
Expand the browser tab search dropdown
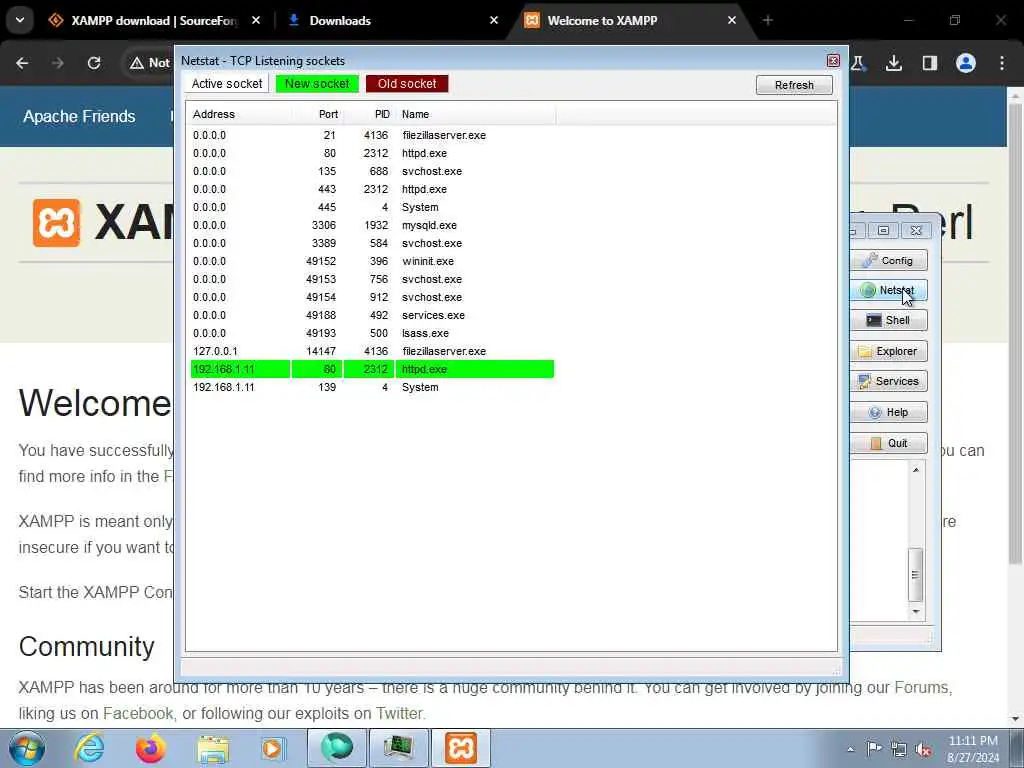pos(20,20)
